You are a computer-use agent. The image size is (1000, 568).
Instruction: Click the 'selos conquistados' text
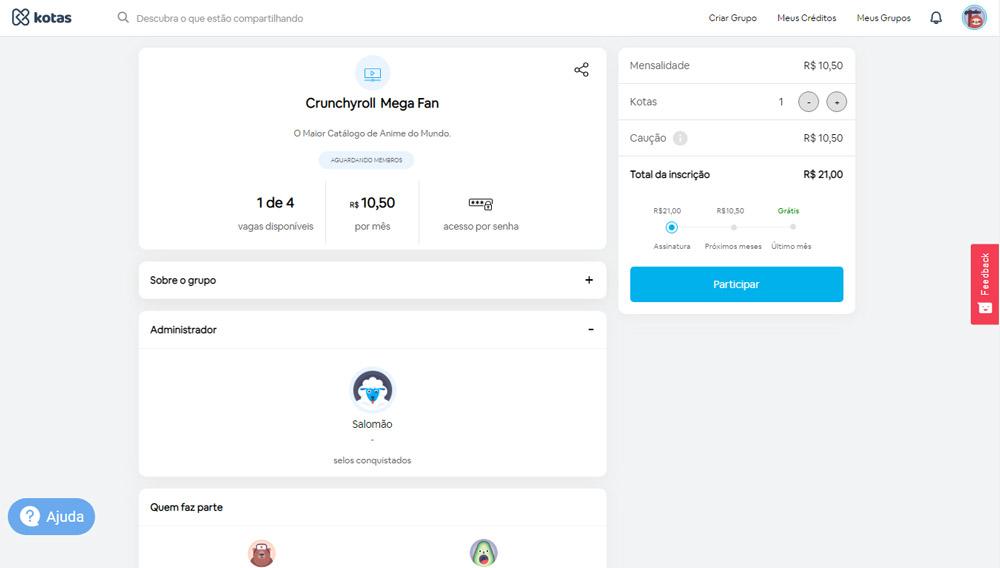tap(372, 460)
